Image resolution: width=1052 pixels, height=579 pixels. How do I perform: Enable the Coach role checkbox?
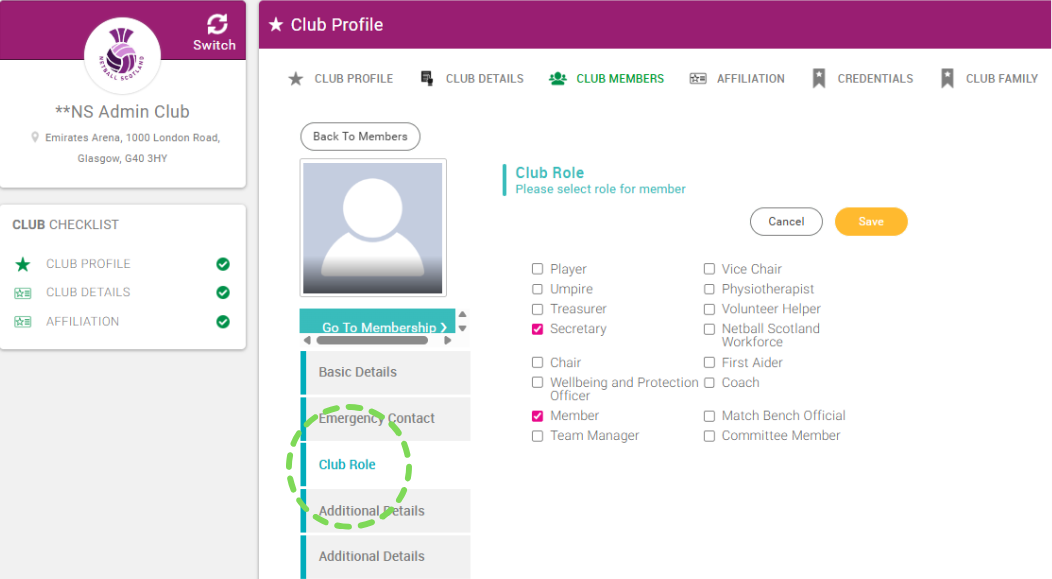pyautogui.click(x=709, y=382)
